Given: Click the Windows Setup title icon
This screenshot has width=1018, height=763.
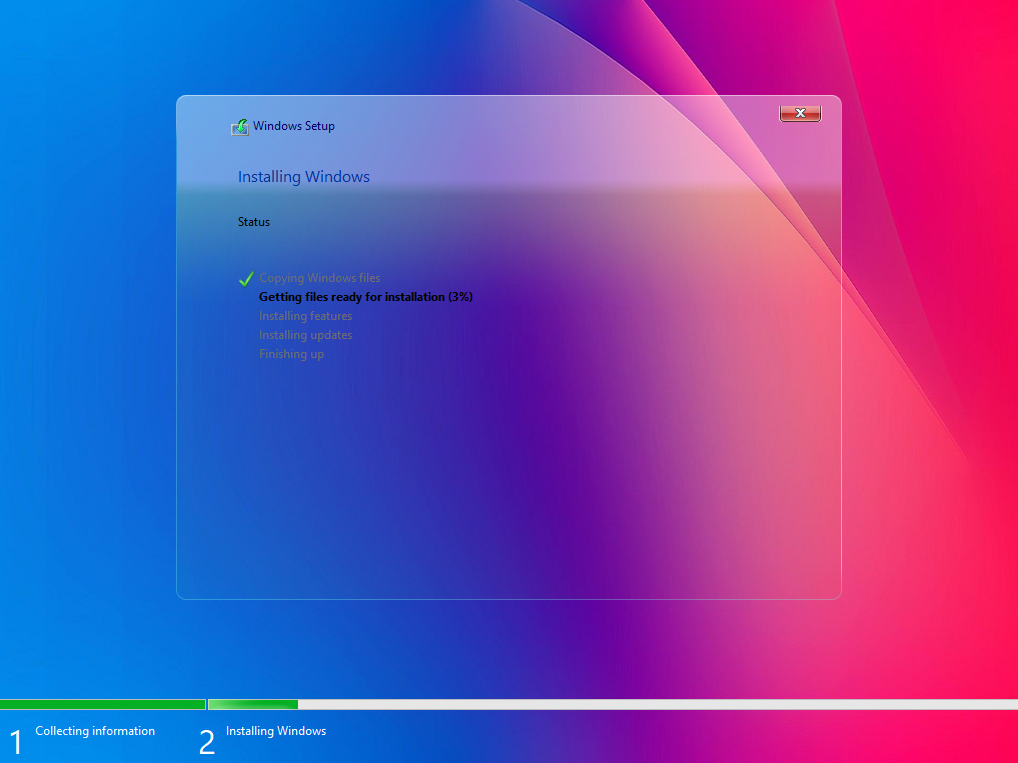Looking at the screenshot, I should (x=240, y=127).
